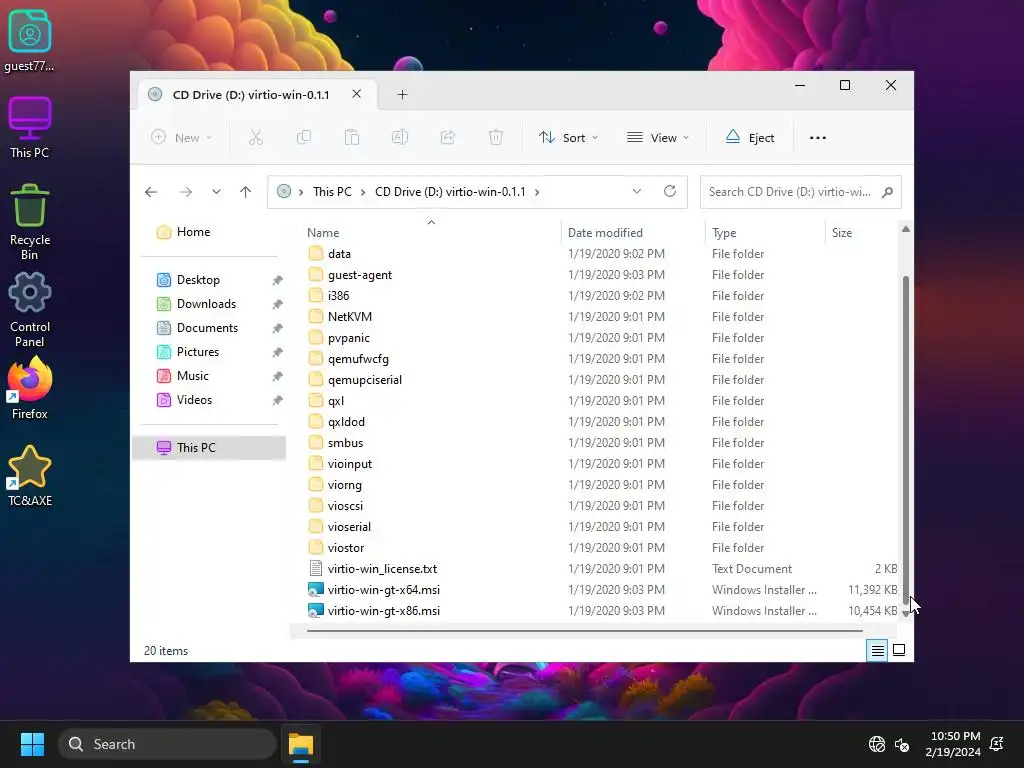Screen dimensions: 1024x768
Task: Sort by Size column header
Action: (x=862, y=232)
